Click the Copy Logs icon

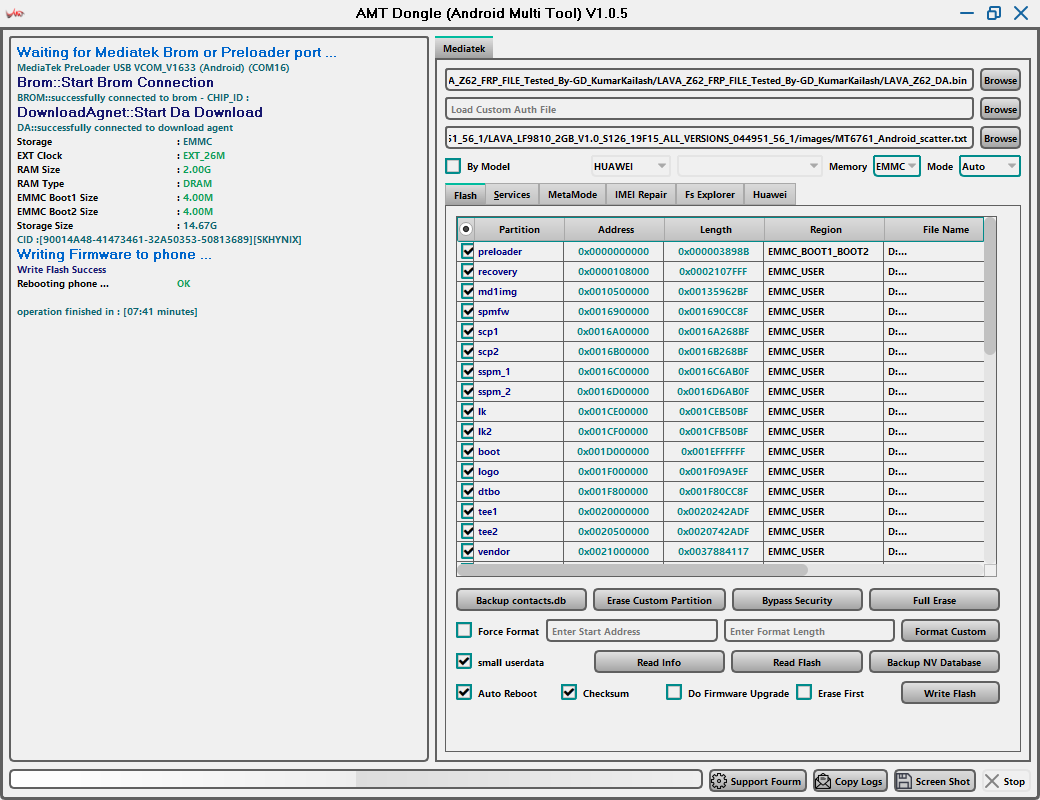[823, 781]
